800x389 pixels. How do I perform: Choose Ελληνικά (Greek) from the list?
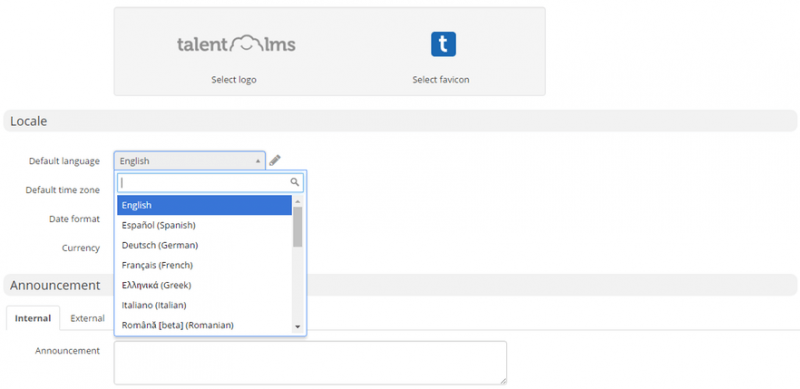[205, 285]
